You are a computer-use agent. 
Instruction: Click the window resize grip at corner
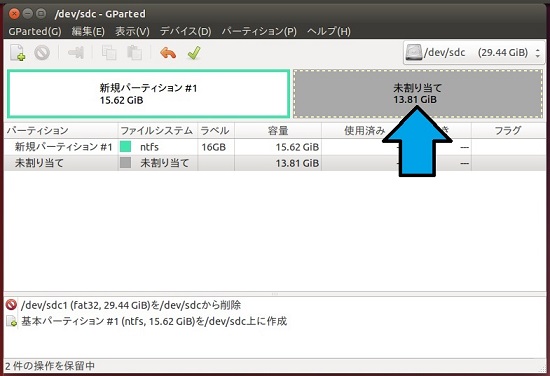[542, 368]
